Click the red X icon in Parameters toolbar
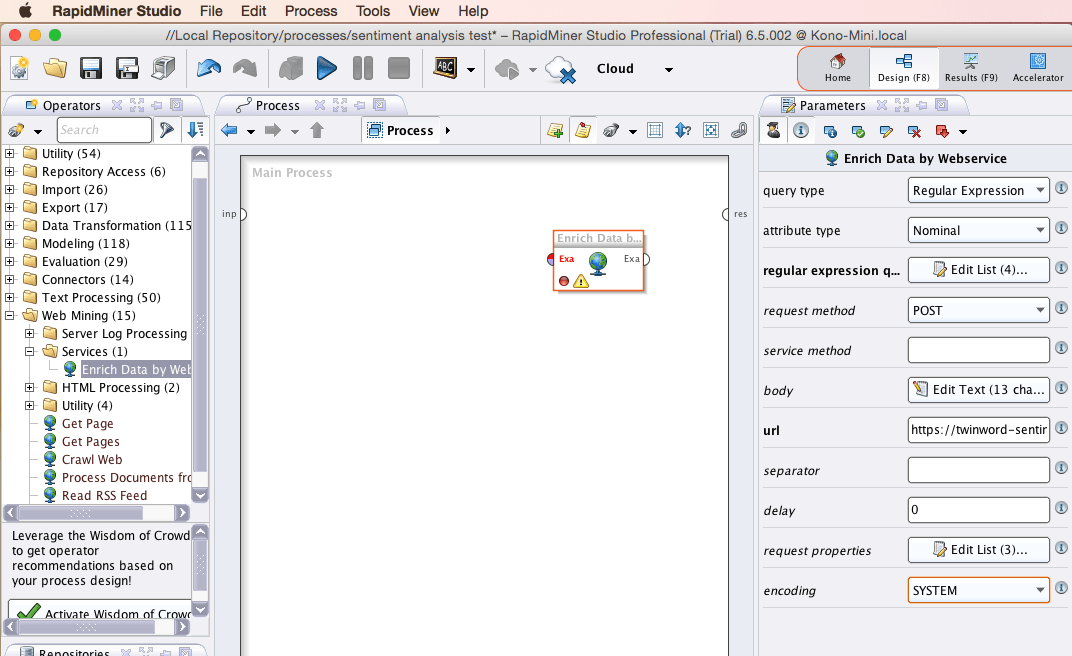The height and width of the screenshot is (656, 1072). [914, 131]
